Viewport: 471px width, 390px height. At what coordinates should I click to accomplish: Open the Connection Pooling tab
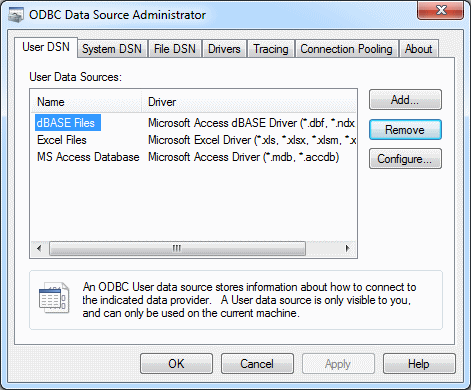coord(346,49)
